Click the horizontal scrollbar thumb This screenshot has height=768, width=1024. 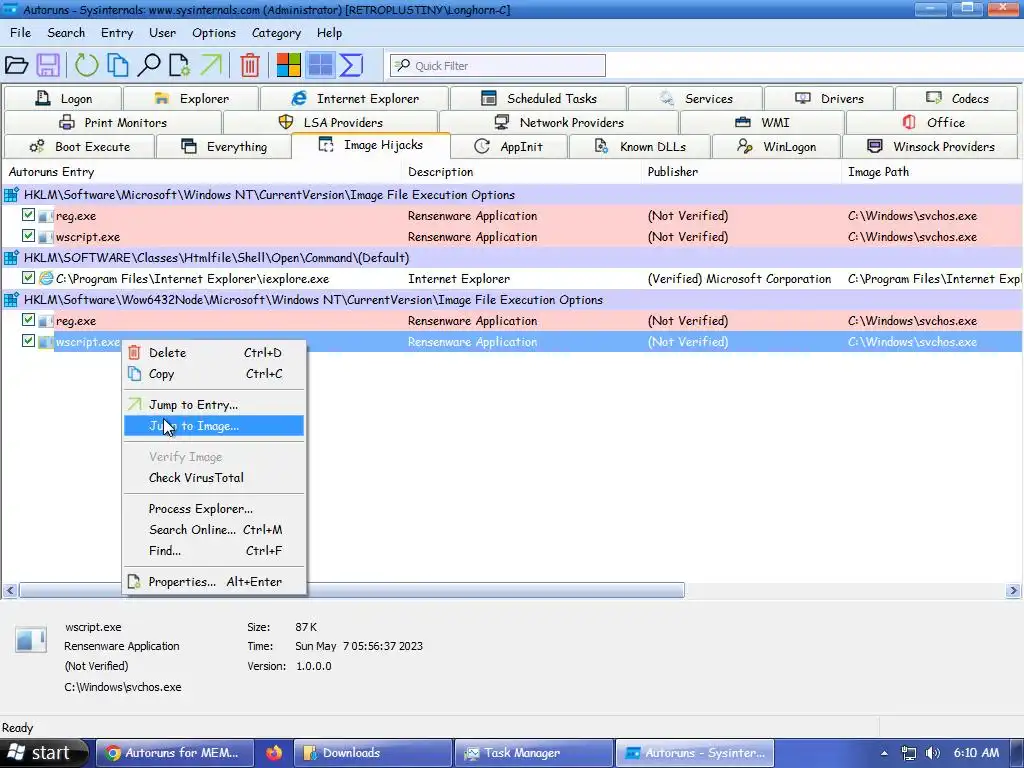click(352, 590)
